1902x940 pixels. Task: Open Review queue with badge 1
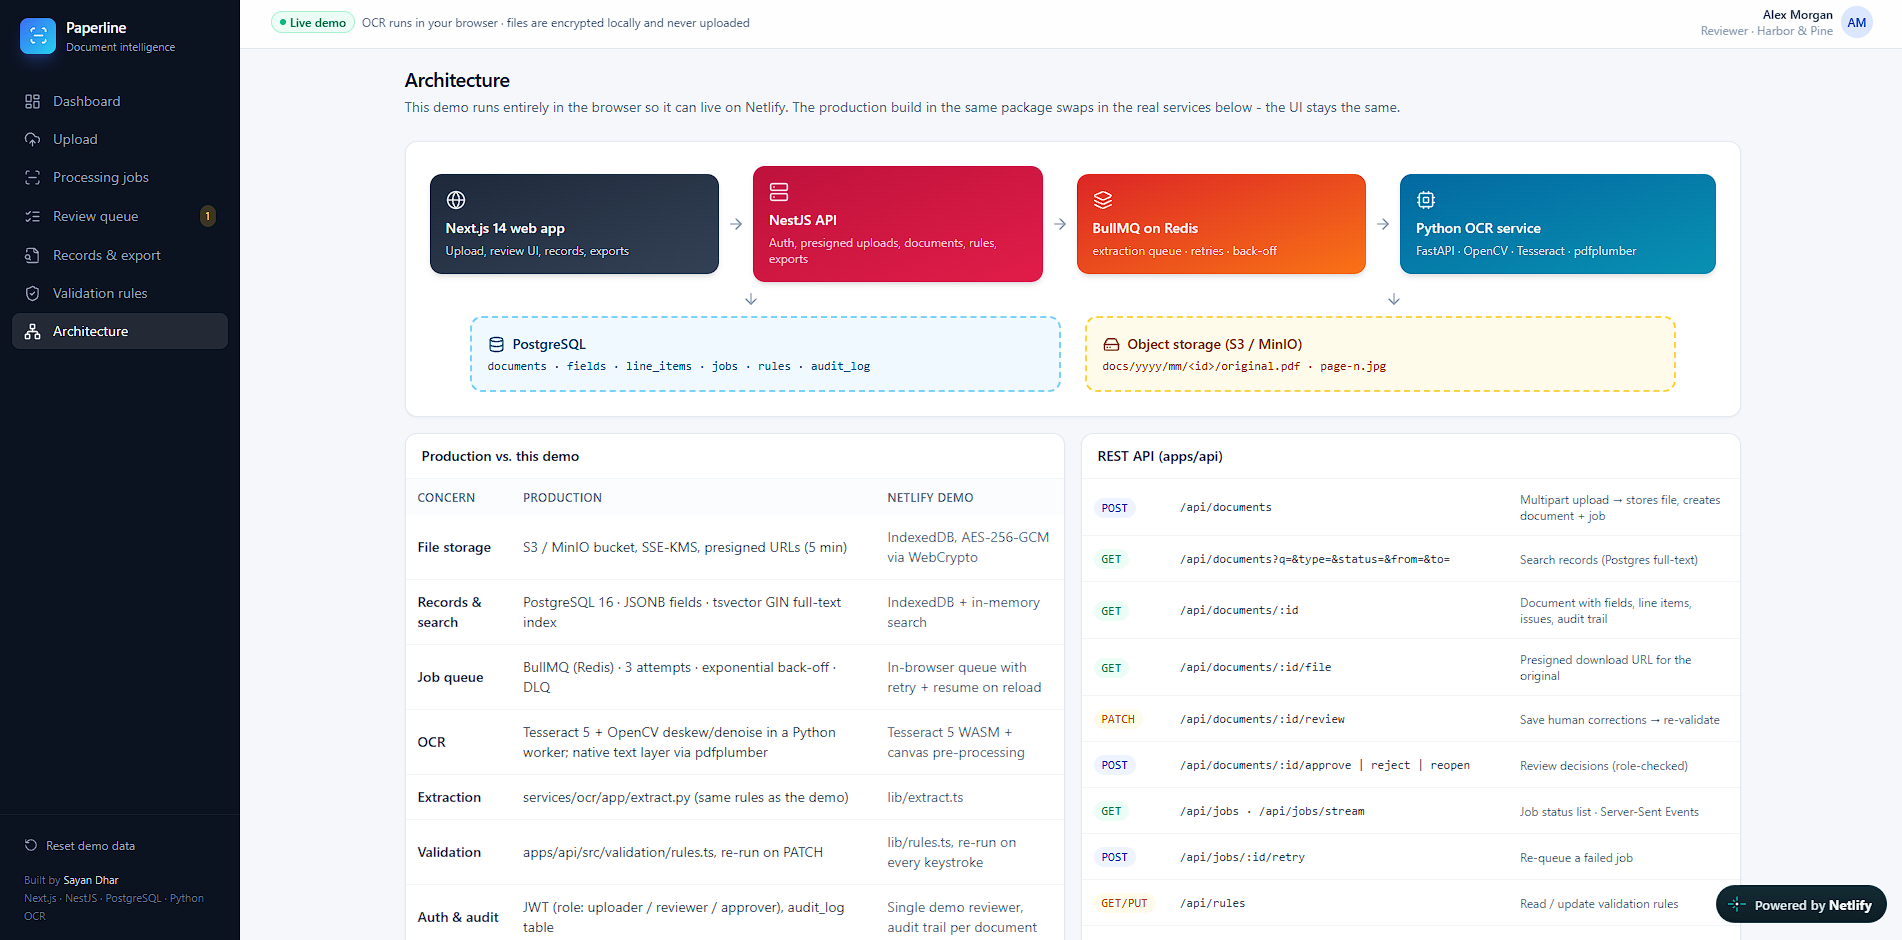coord(120,216)
